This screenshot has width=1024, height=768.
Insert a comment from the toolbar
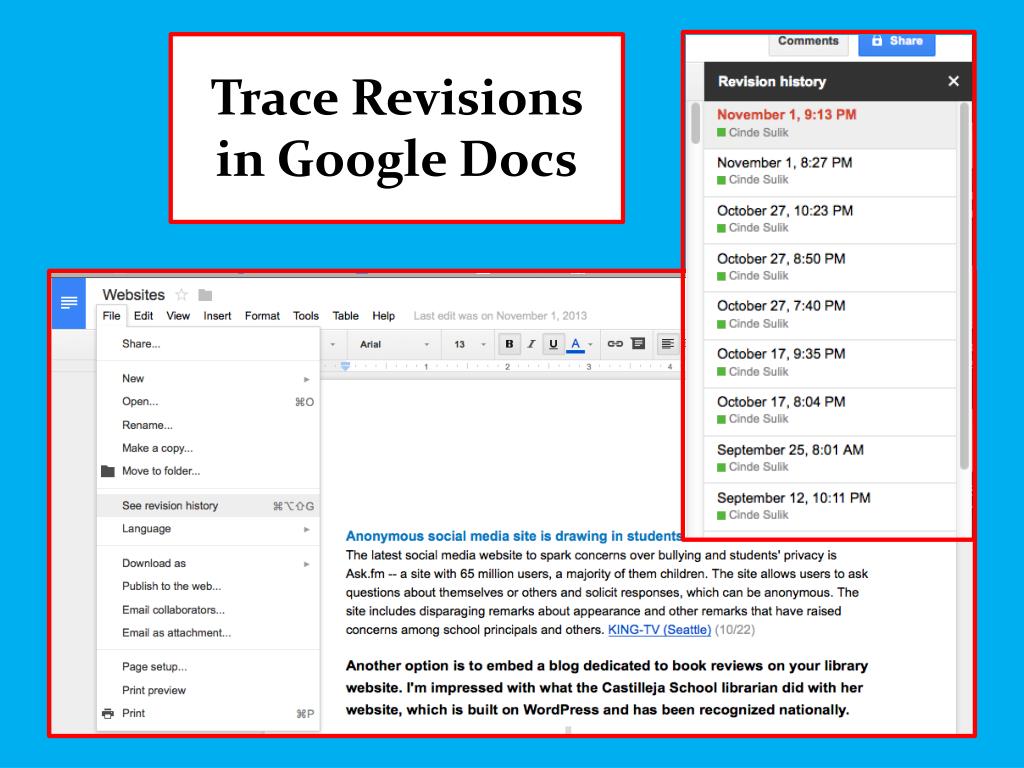click(638, 344)
